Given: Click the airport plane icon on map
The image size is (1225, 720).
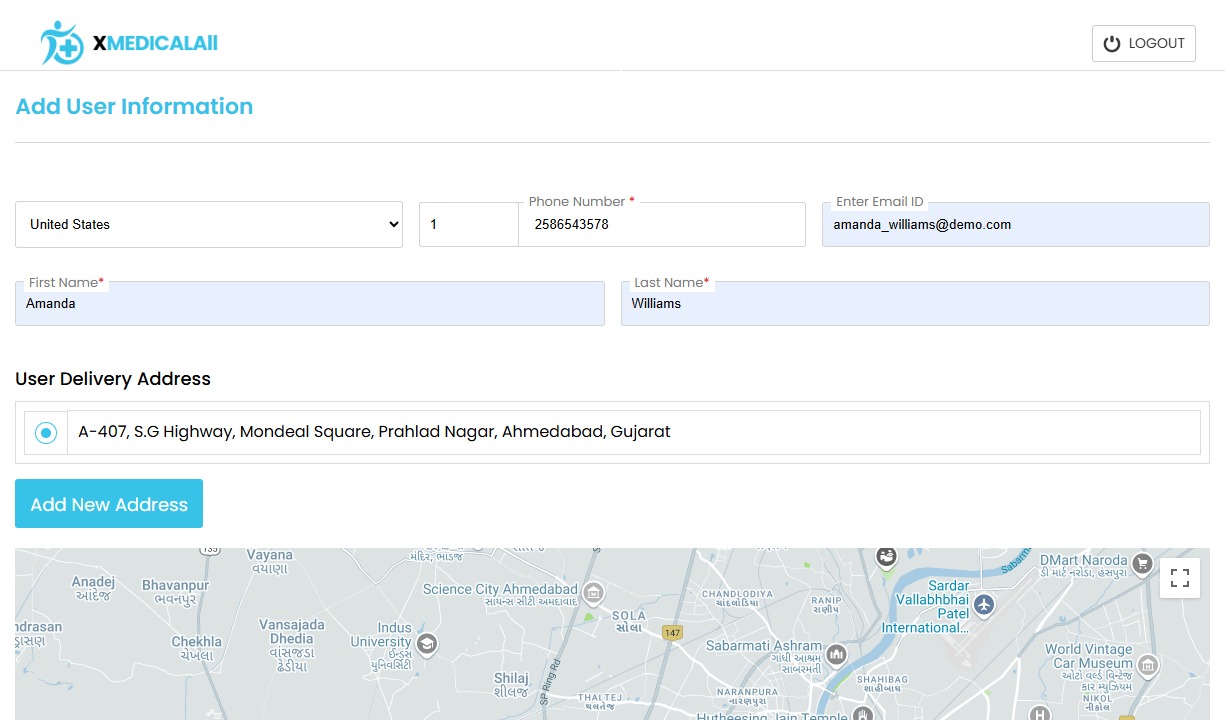Looking at the screenshot, I should [x=985, y=604].
